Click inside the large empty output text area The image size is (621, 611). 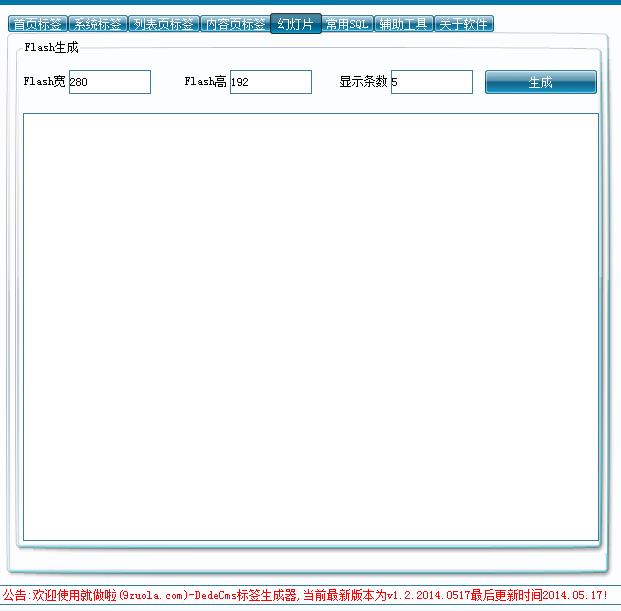[x=310, y=327]
